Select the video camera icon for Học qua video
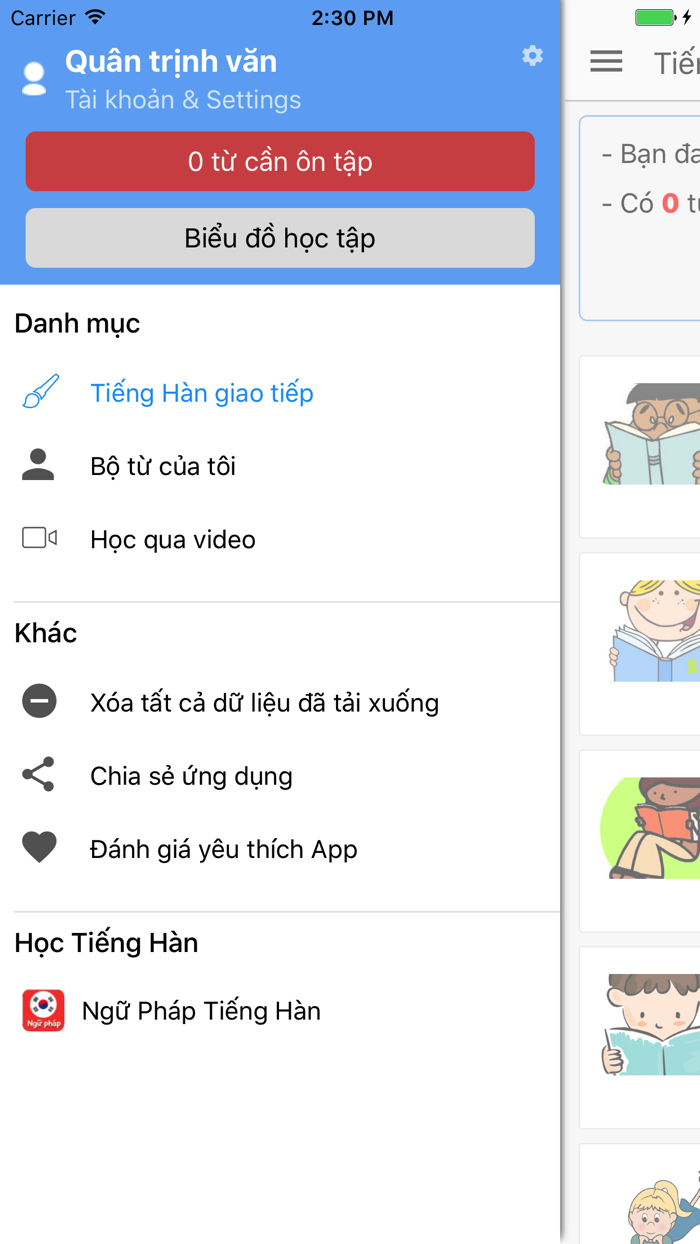The width and height of the screenshot is (700, 1244). tap(39, 539)
